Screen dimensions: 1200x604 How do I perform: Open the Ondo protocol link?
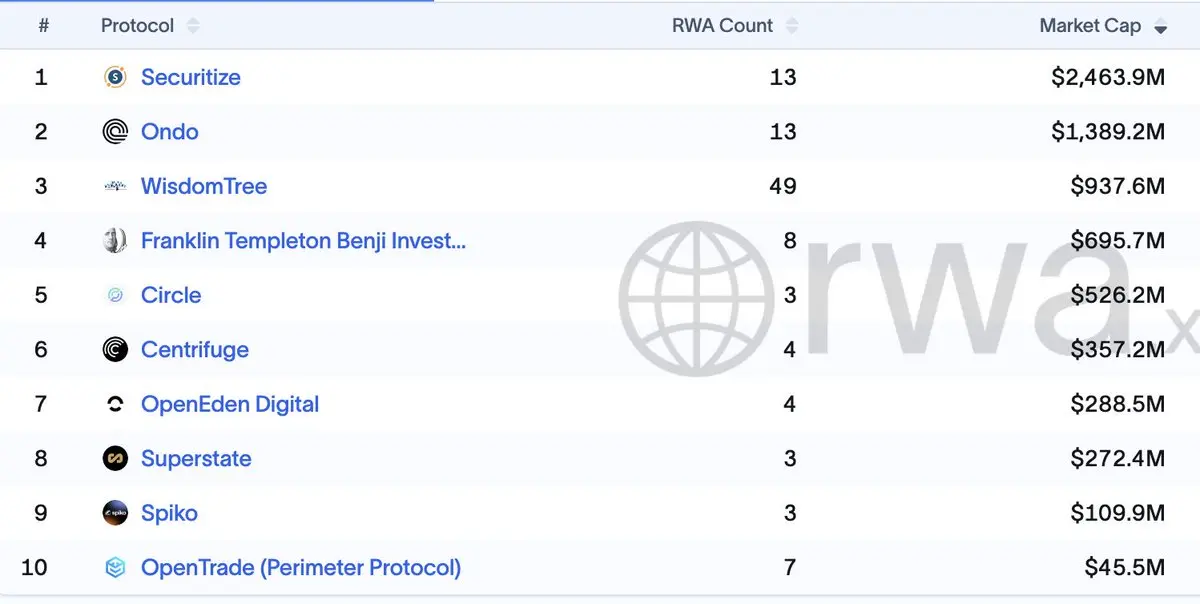170,132
